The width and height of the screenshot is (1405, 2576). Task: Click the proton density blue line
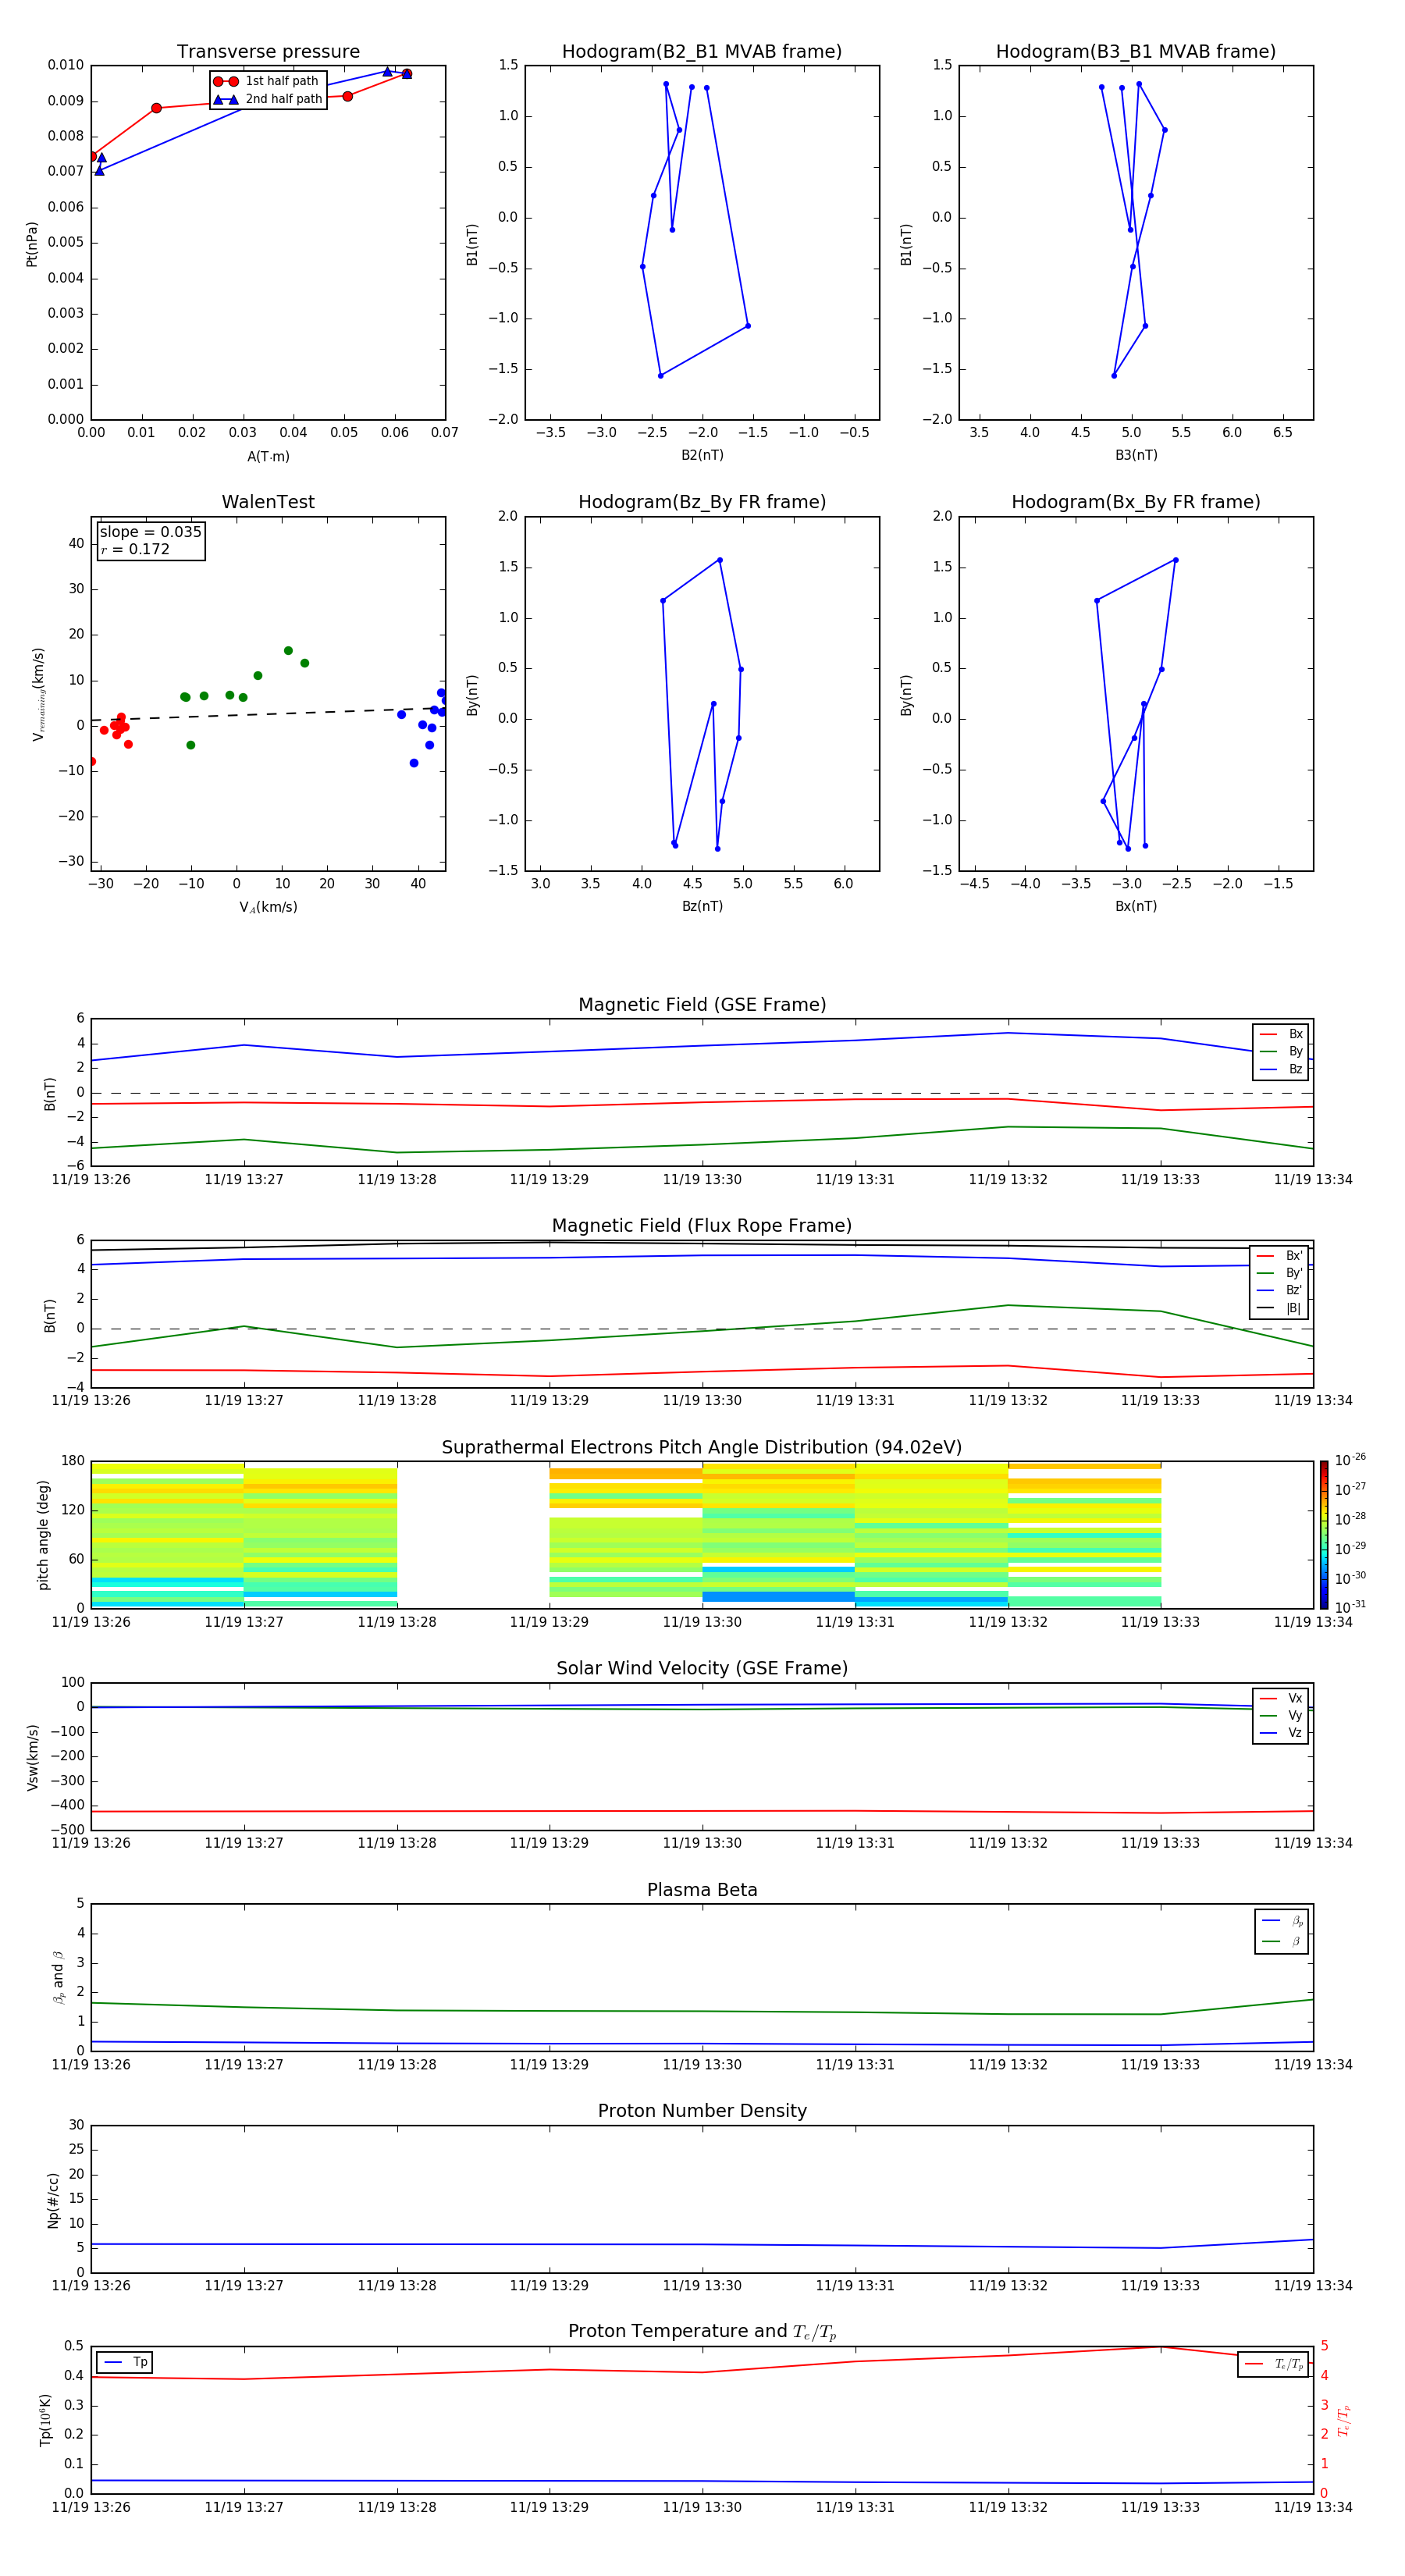click(x=702, y=2244)
